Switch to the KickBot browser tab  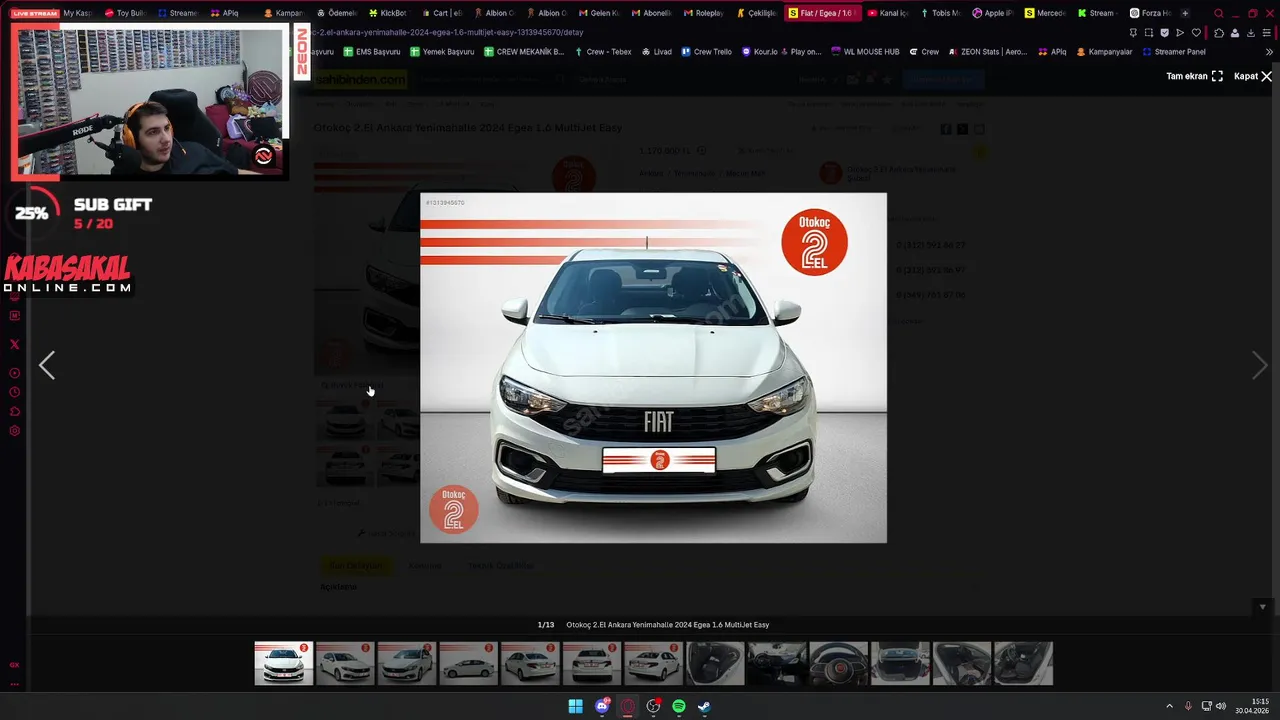[387, 13]
